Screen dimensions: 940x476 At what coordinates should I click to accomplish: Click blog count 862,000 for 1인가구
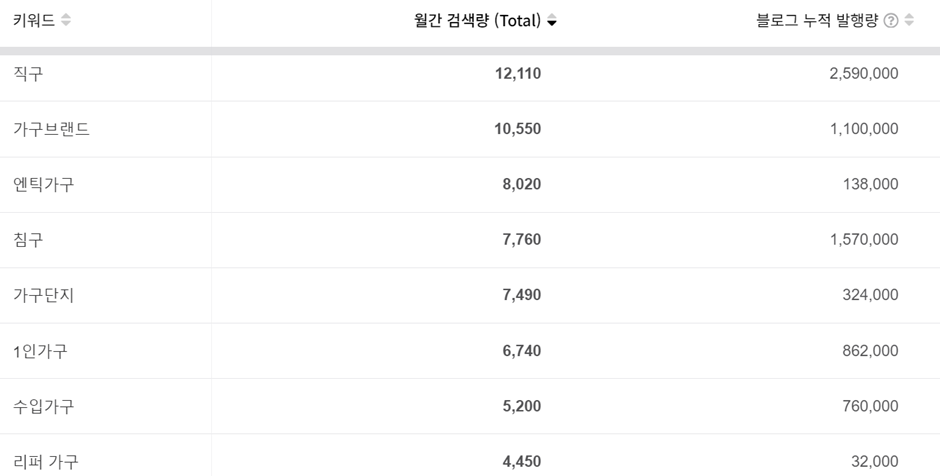coord(870,351)
